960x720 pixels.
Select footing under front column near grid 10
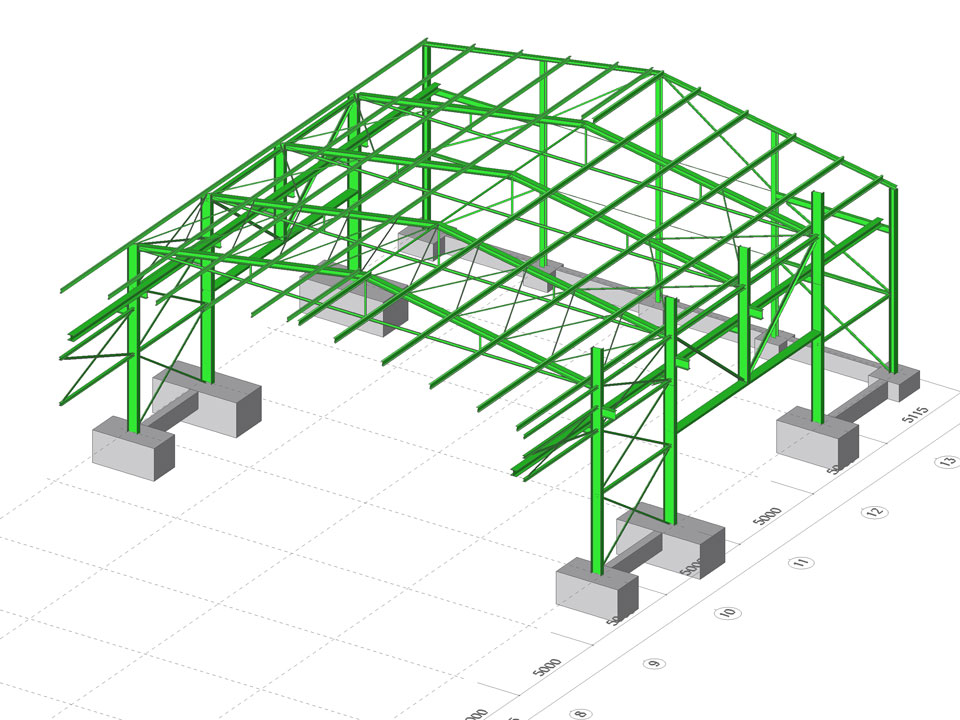(597, 592)
